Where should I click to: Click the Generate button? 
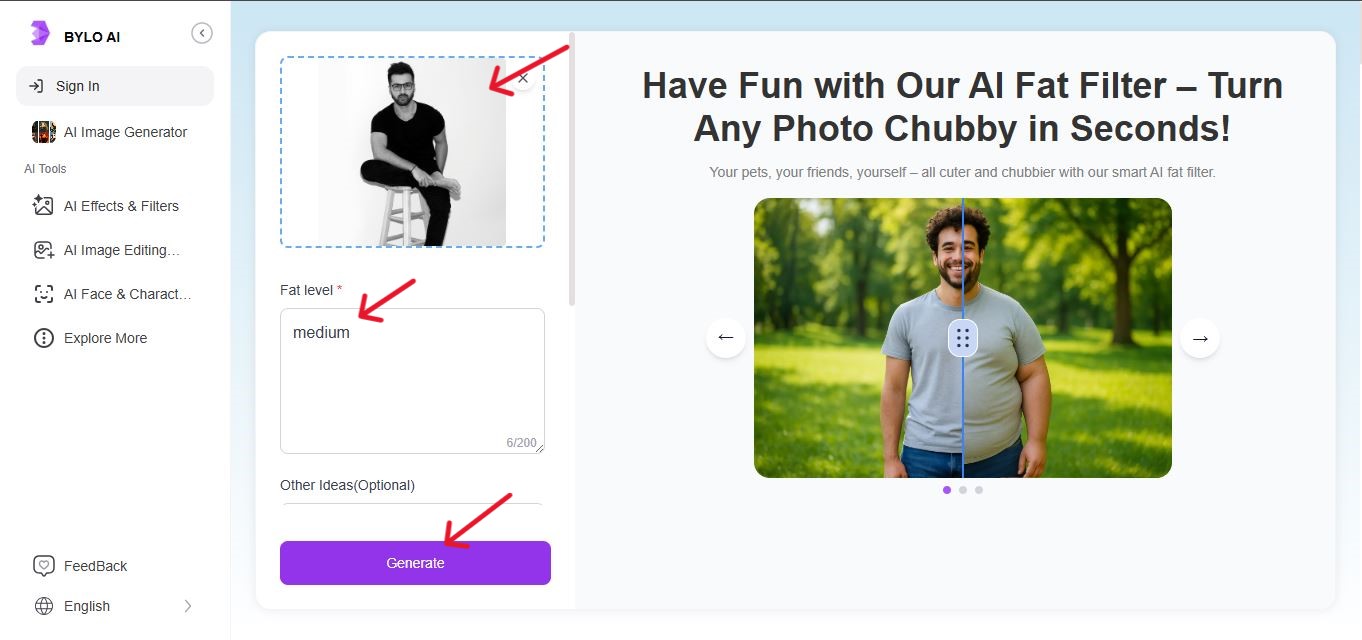click(x=415, y=562)
